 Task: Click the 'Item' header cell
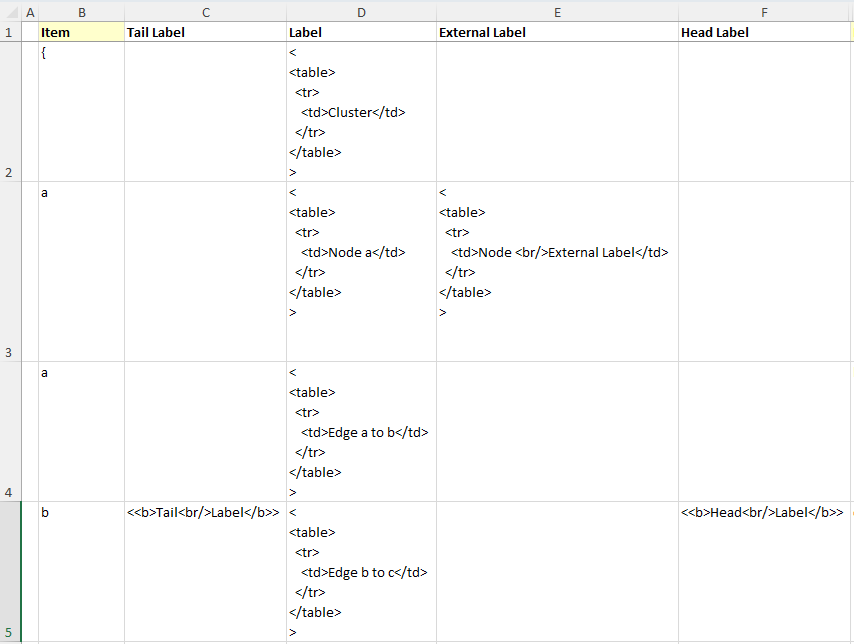point(81,32)
